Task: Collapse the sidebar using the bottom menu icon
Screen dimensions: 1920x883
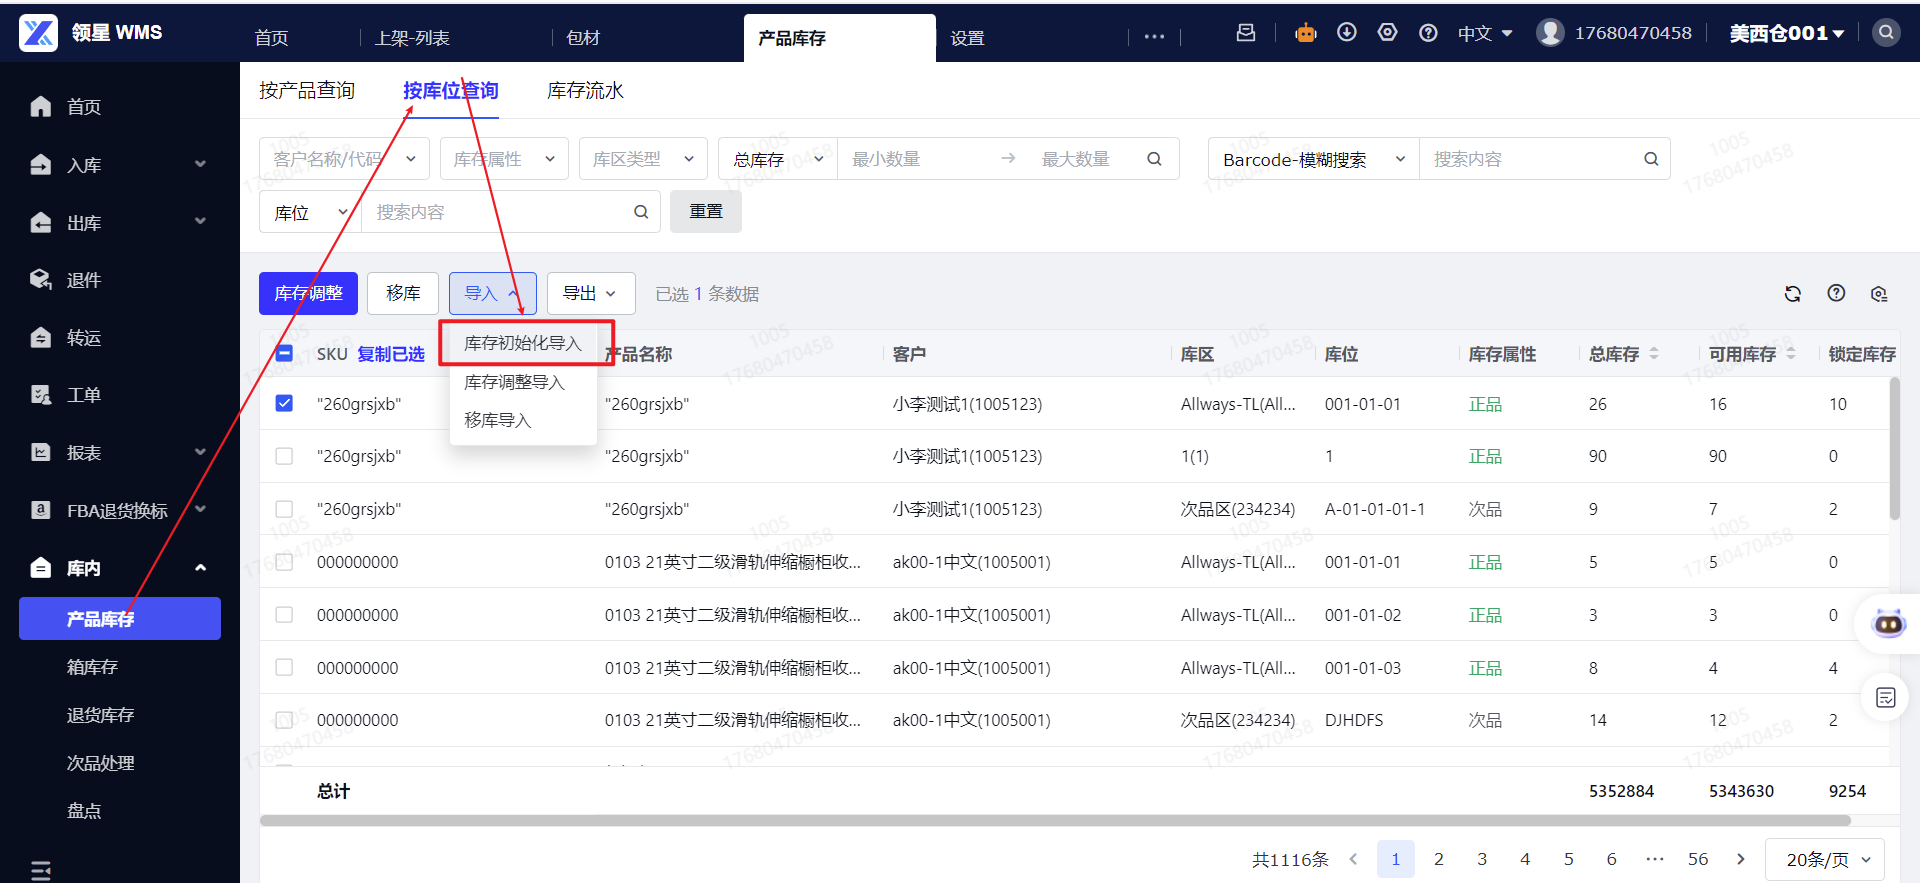Action: [x=41, y=870]
